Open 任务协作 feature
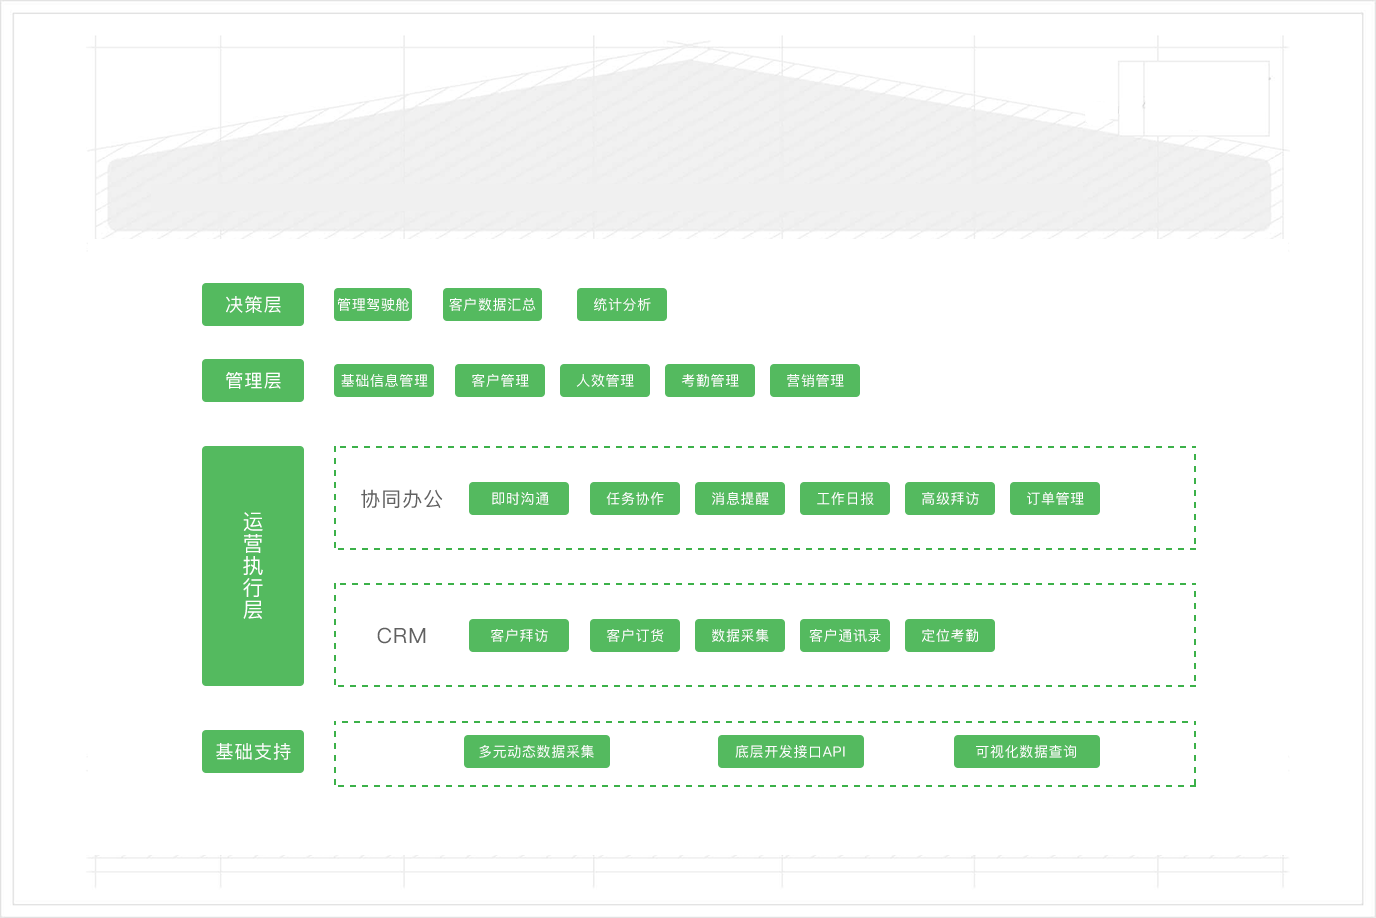This screenshot has width=1376, height=918. (x=634, y=499)
